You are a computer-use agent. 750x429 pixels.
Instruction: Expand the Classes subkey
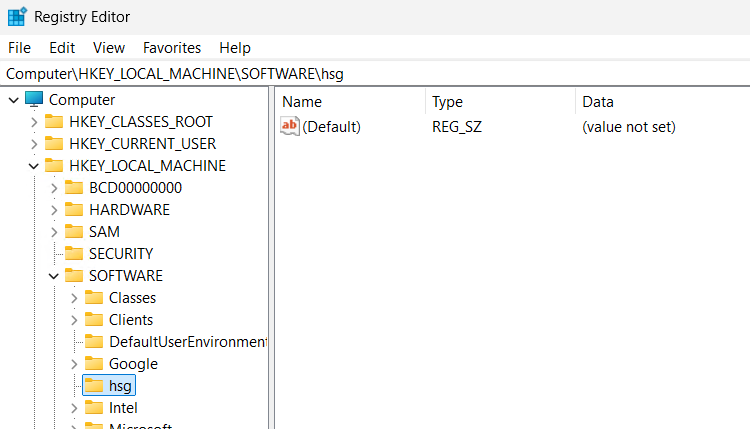pos(74,298)
